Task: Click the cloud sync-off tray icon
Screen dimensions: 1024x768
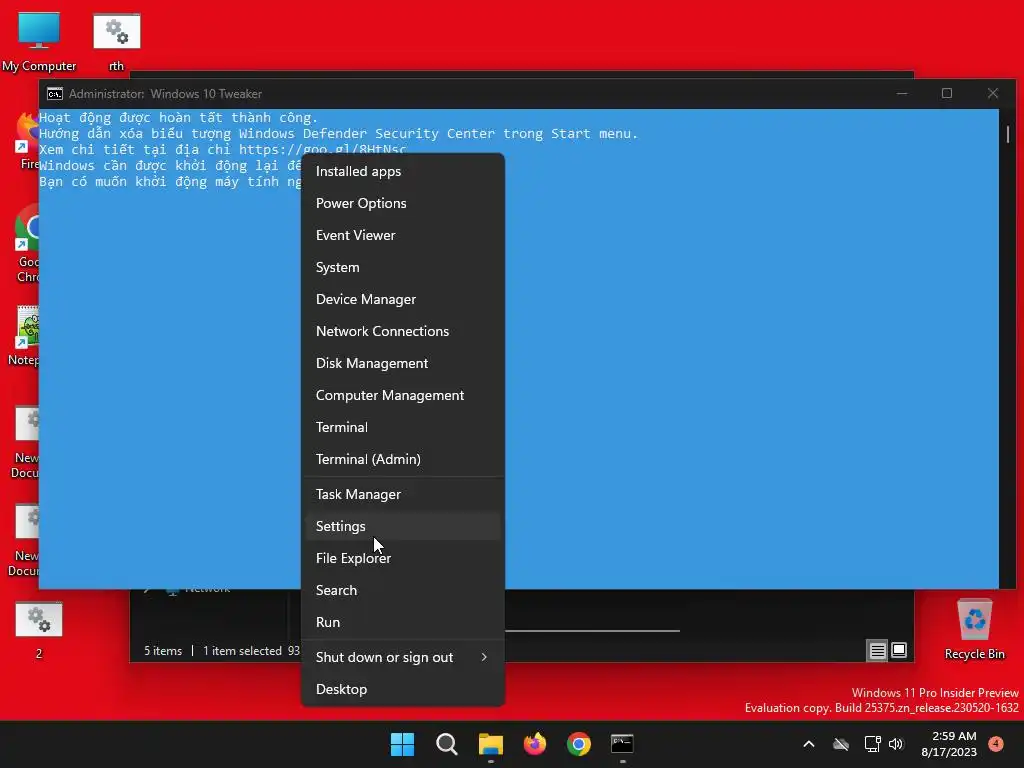Action: (841, 744)
